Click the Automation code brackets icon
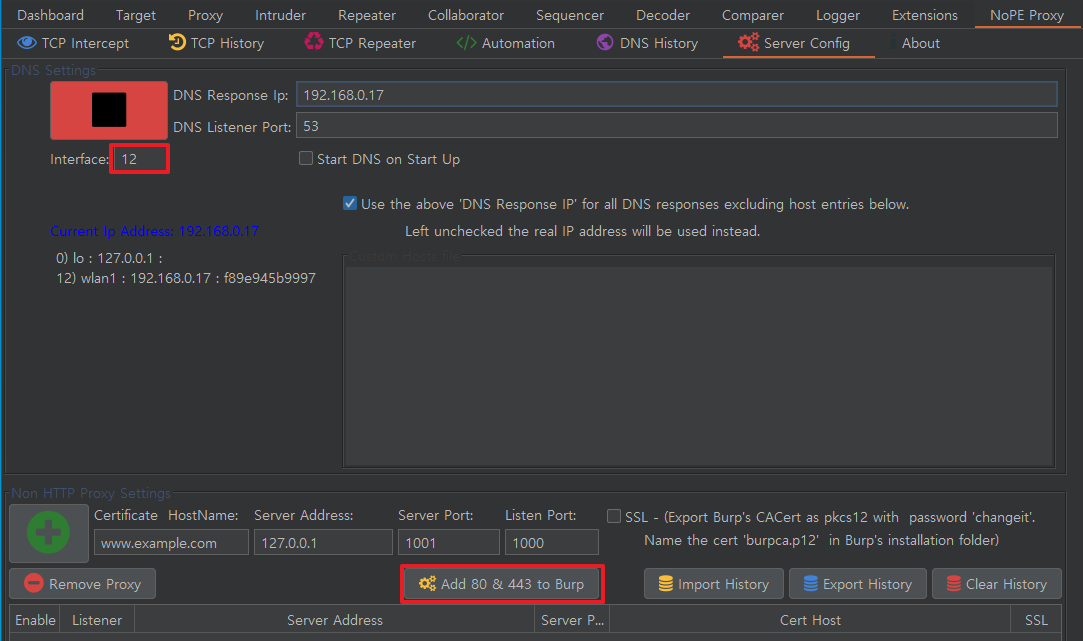Image resolution: width=1083 pixels, height=641 pixels. [x=466, y=43]
